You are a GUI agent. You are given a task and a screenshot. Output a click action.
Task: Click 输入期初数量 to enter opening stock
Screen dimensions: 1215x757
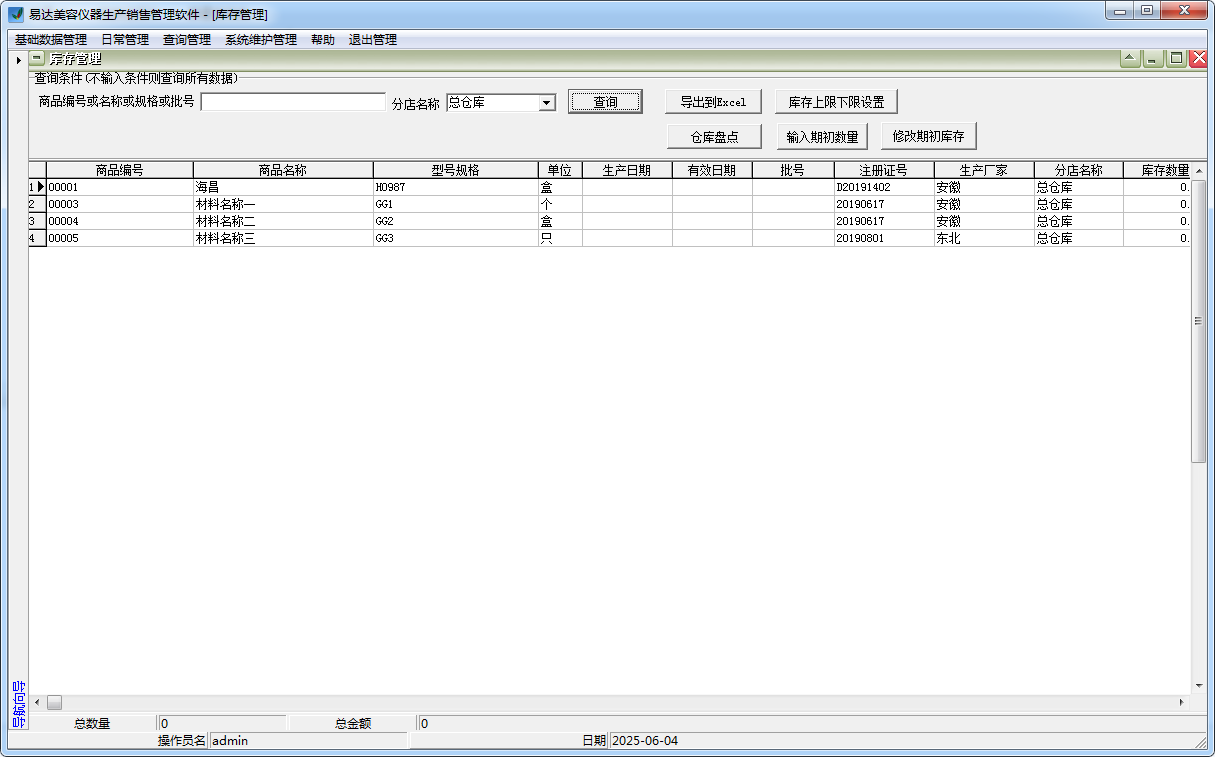point(821,136)
